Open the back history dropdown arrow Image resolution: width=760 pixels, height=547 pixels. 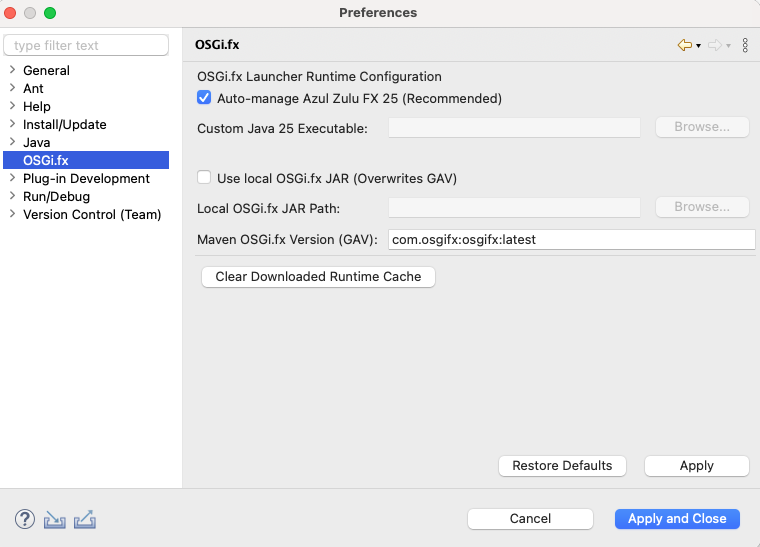click(698, 46)
